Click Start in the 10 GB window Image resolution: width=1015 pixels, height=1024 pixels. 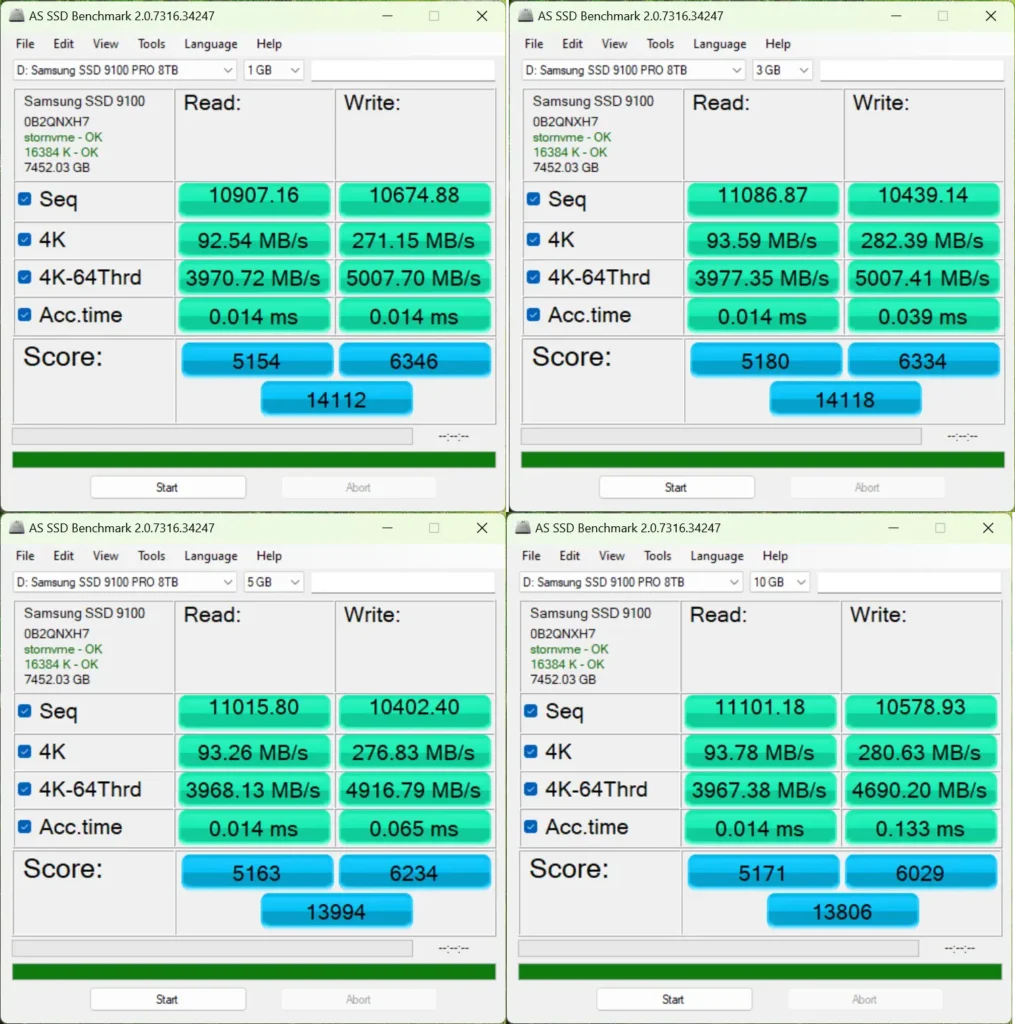pos(674,999)
